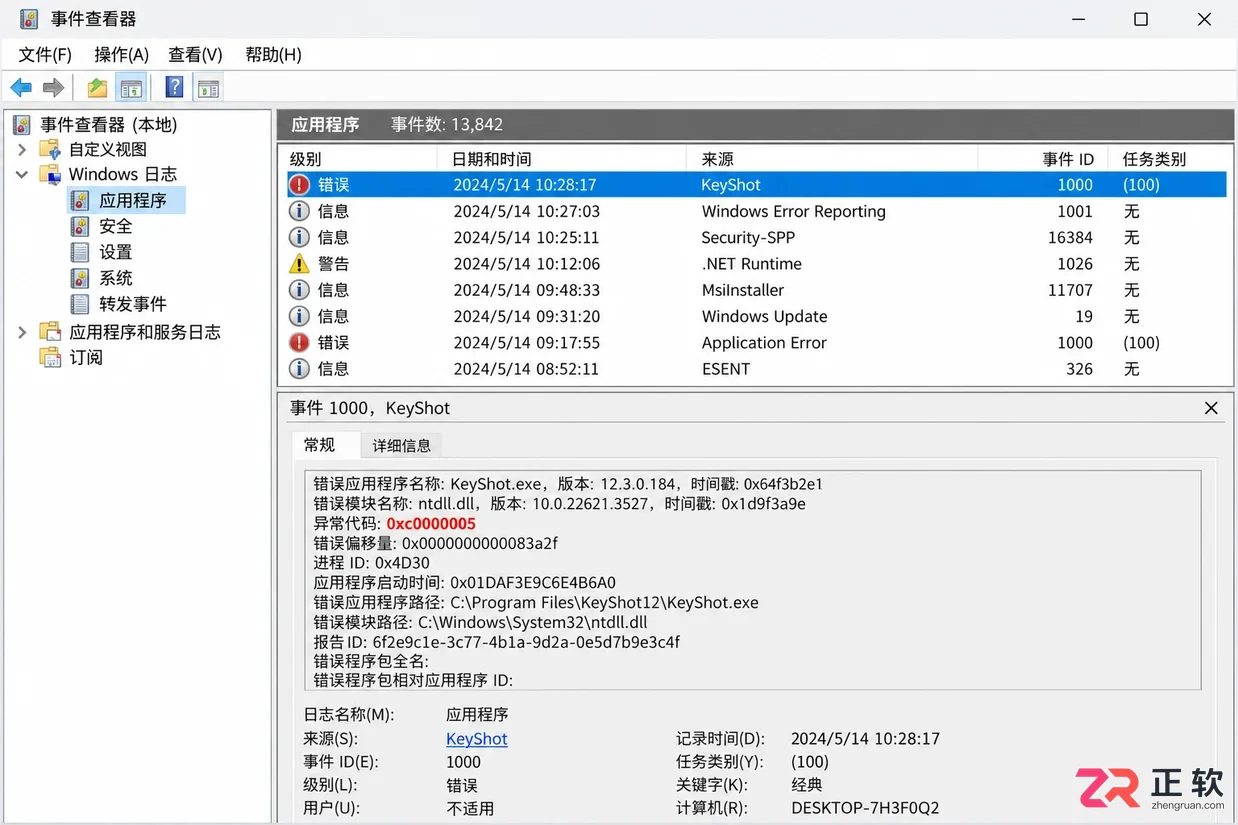Click the 错误应用程序路径 KeyShot.exe line
Viewport: 1238px width, 825px height.
click(536, 602)
